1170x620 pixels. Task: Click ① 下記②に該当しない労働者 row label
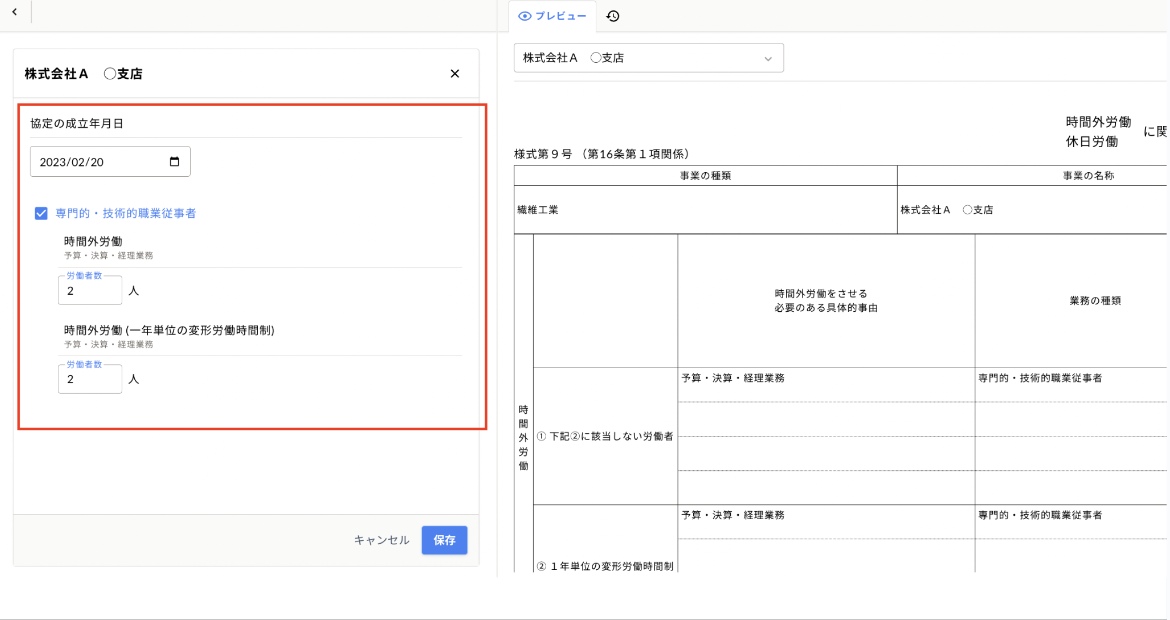tap(604, 437)
